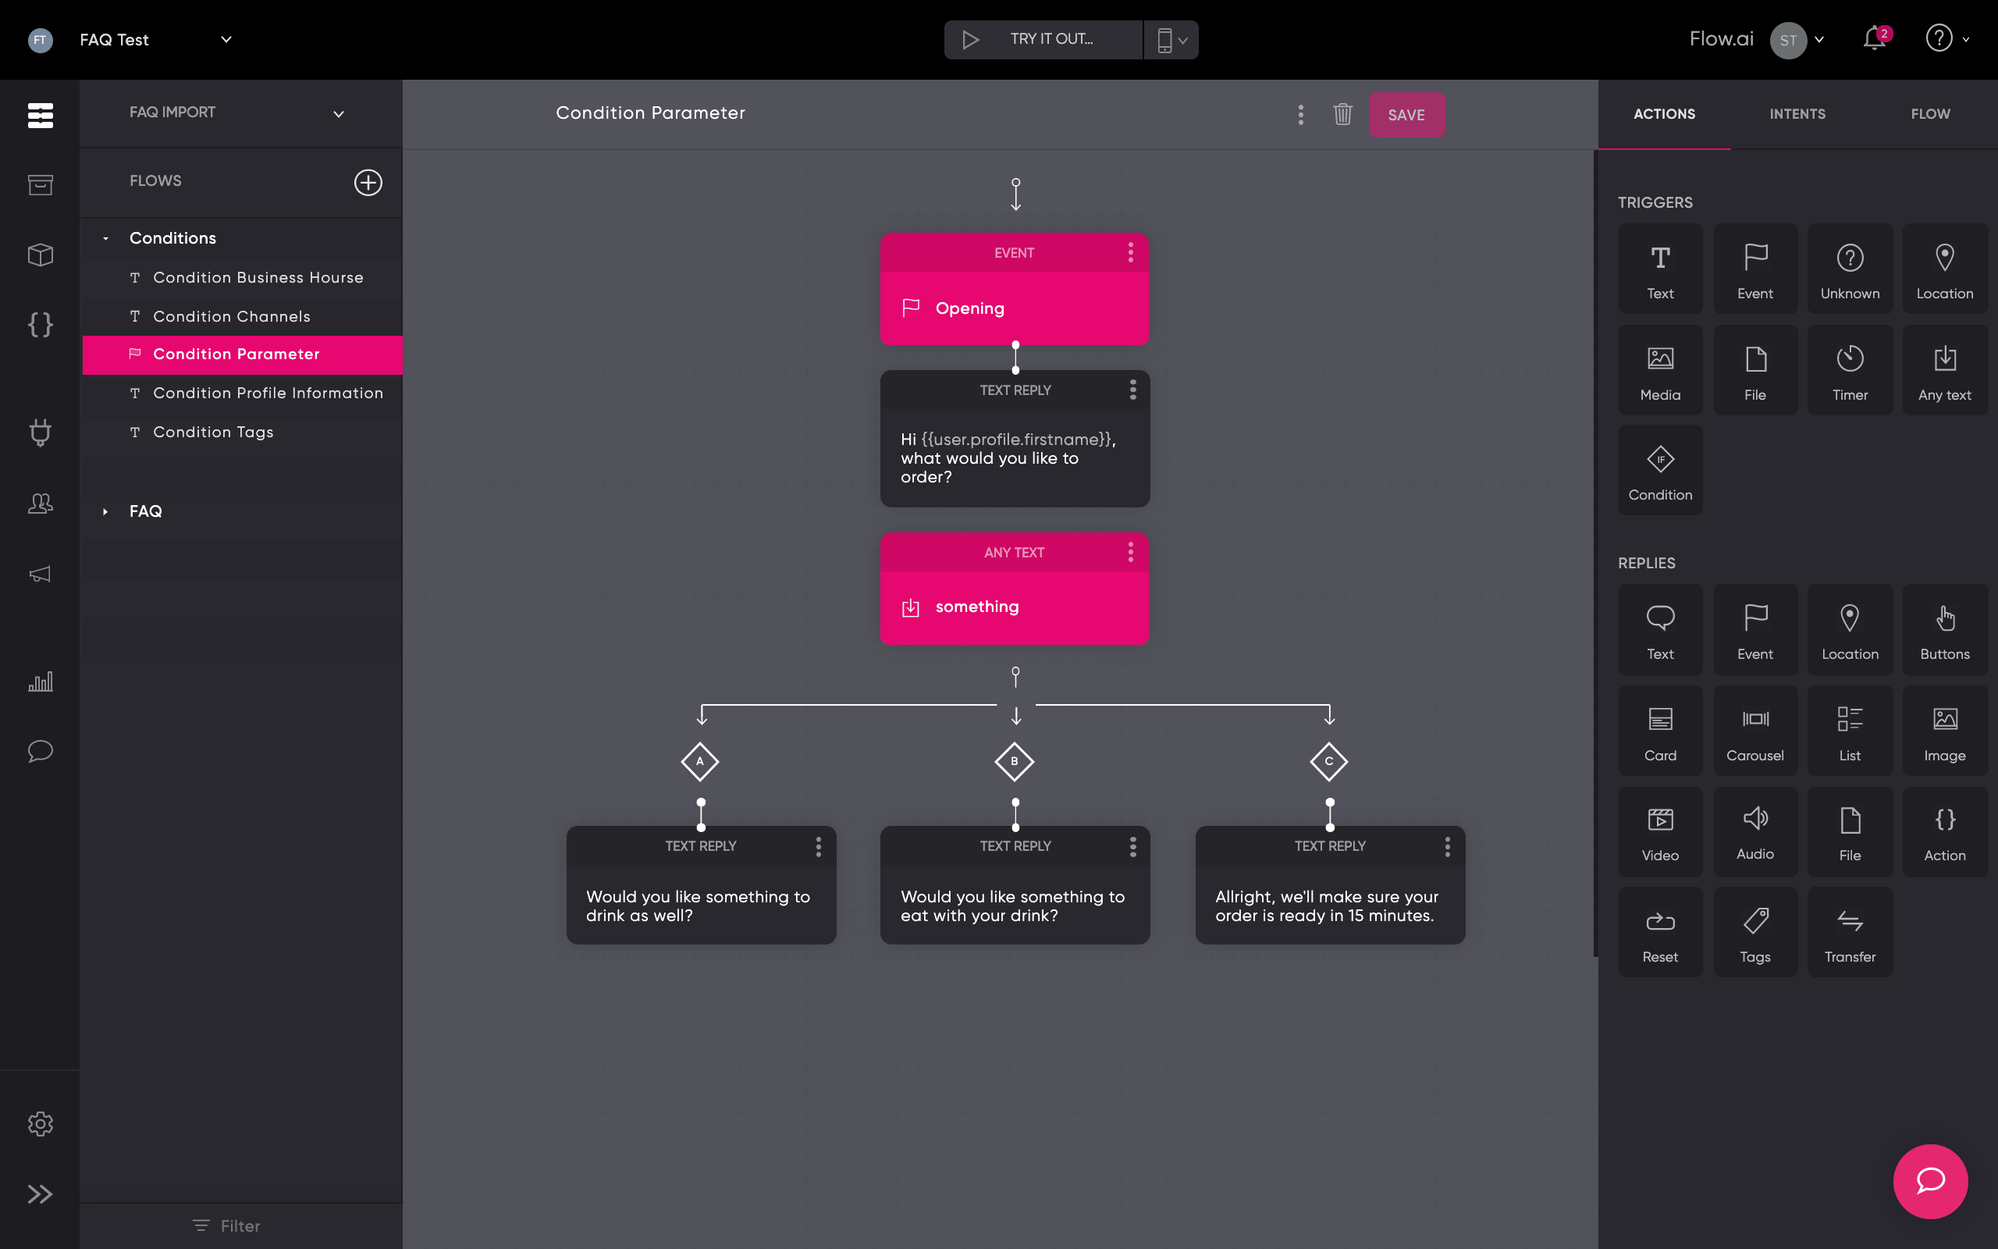The height and width of the screenshot is (1249, 1998).
Task: Expand the FAQ flow group
Action: tap(106, 511)
